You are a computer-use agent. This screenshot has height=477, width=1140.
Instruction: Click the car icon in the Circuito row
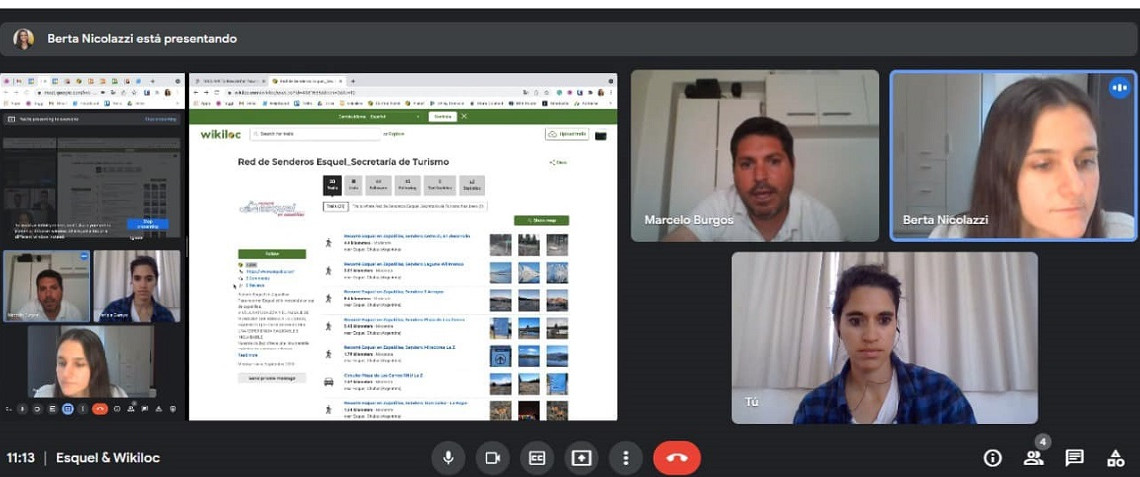[329, 381]
